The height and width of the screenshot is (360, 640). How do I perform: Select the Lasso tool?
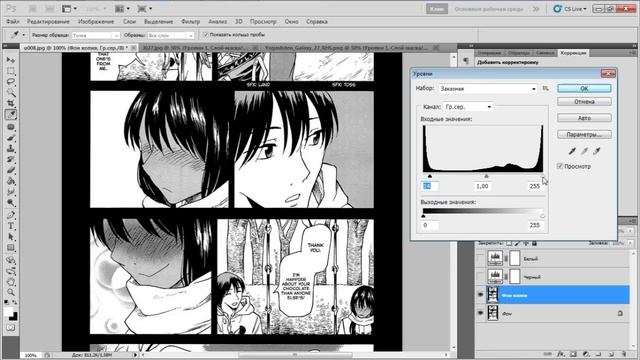(11, 81)
